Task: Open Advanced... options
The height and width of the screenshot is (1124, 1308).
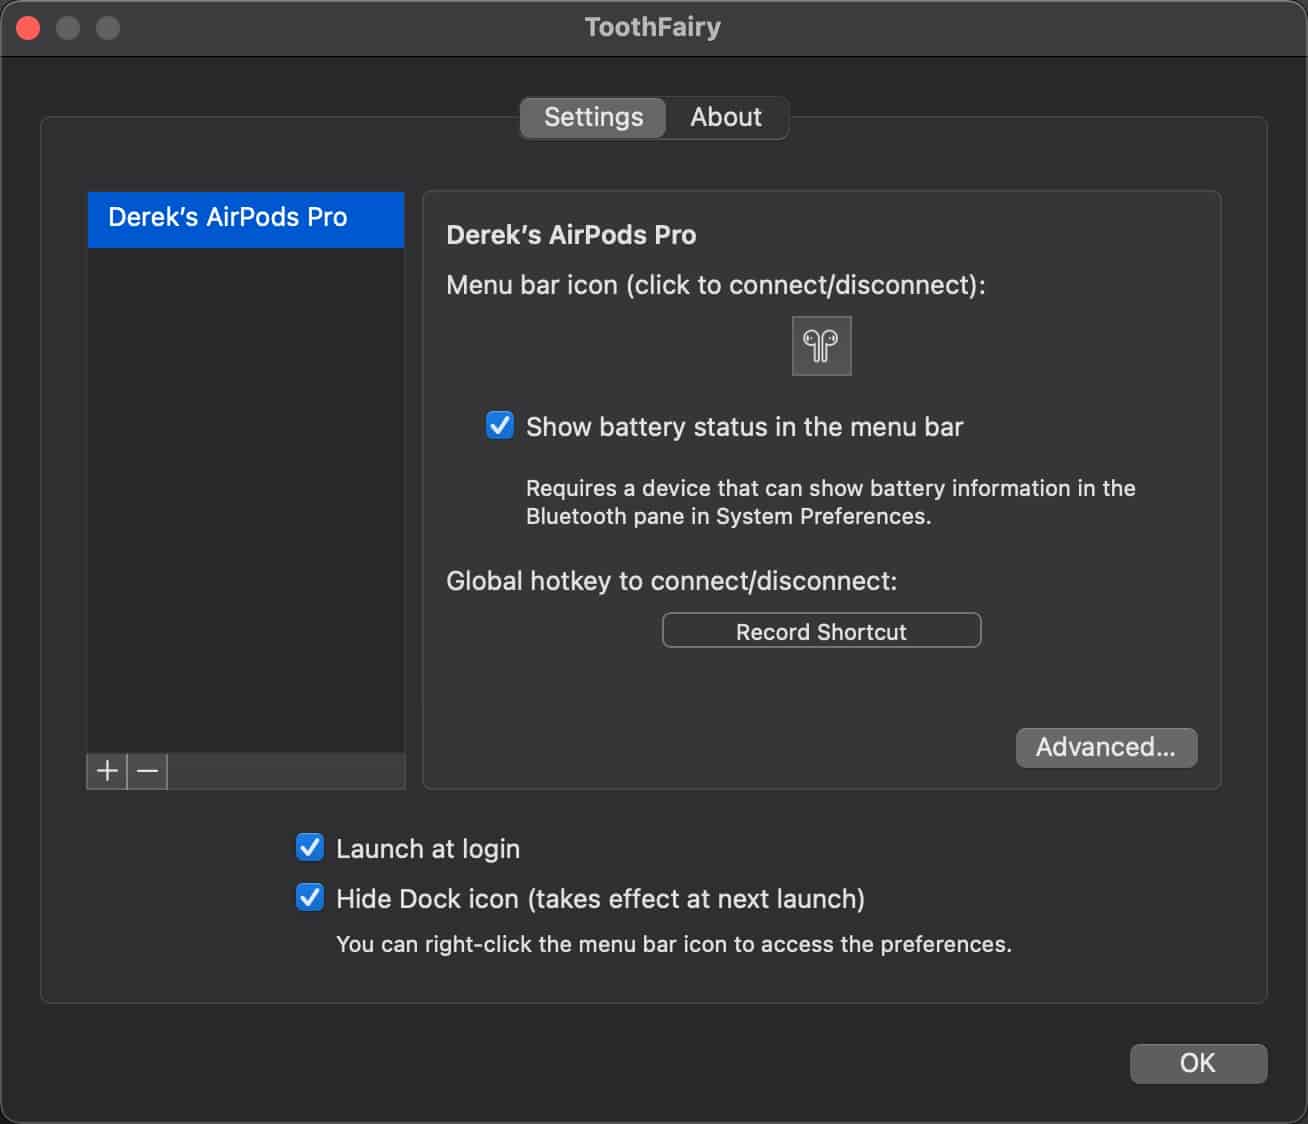Action: (1106, 747)
